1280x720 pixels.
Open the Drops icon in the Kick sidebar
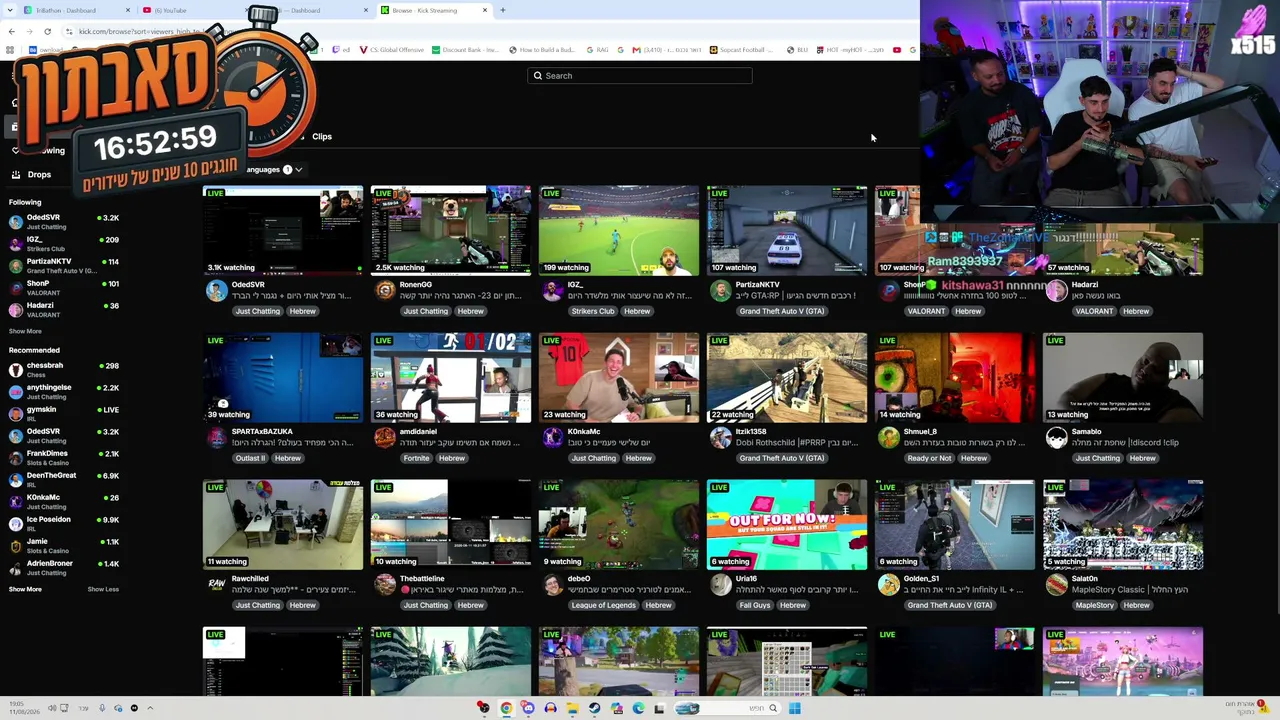point(16,175)
